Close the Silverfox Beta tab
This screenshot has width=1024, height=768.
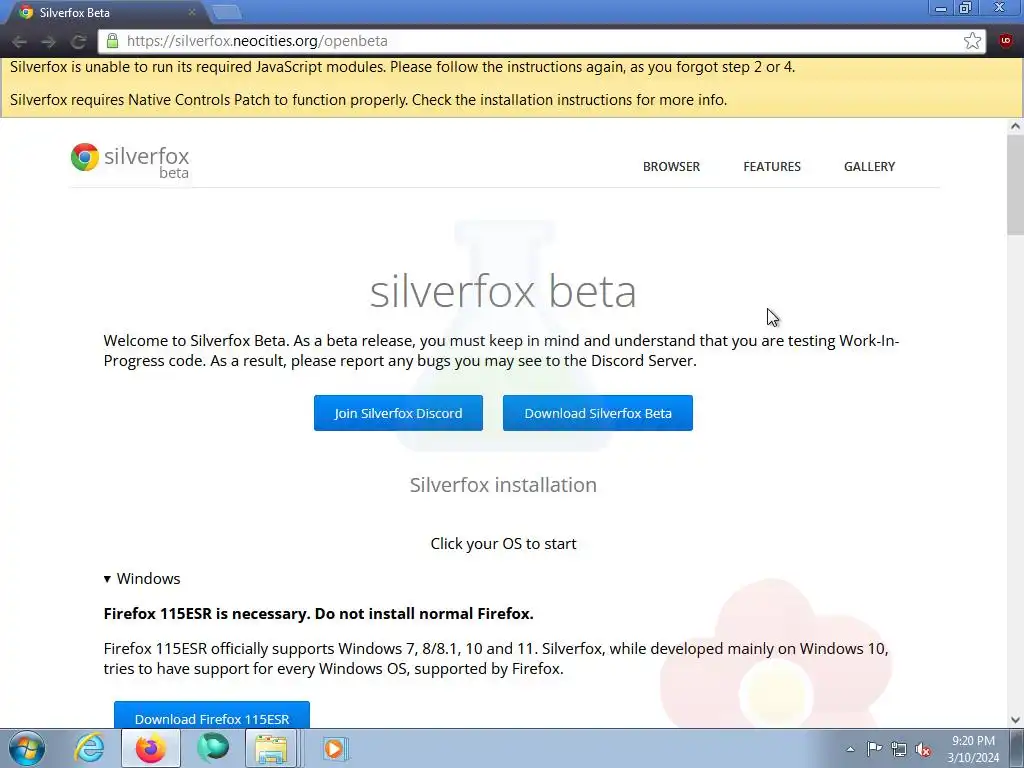(191, 12)
